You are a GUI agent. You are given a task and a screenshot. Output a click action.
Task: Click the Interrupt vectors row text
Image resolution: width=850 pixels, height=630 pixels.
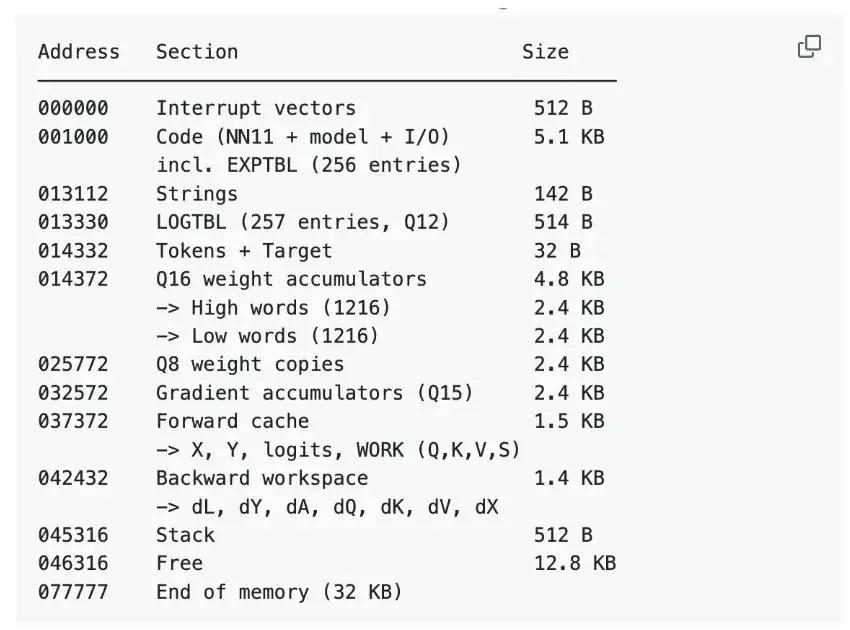pyautogui.click(x=255, y=108)
